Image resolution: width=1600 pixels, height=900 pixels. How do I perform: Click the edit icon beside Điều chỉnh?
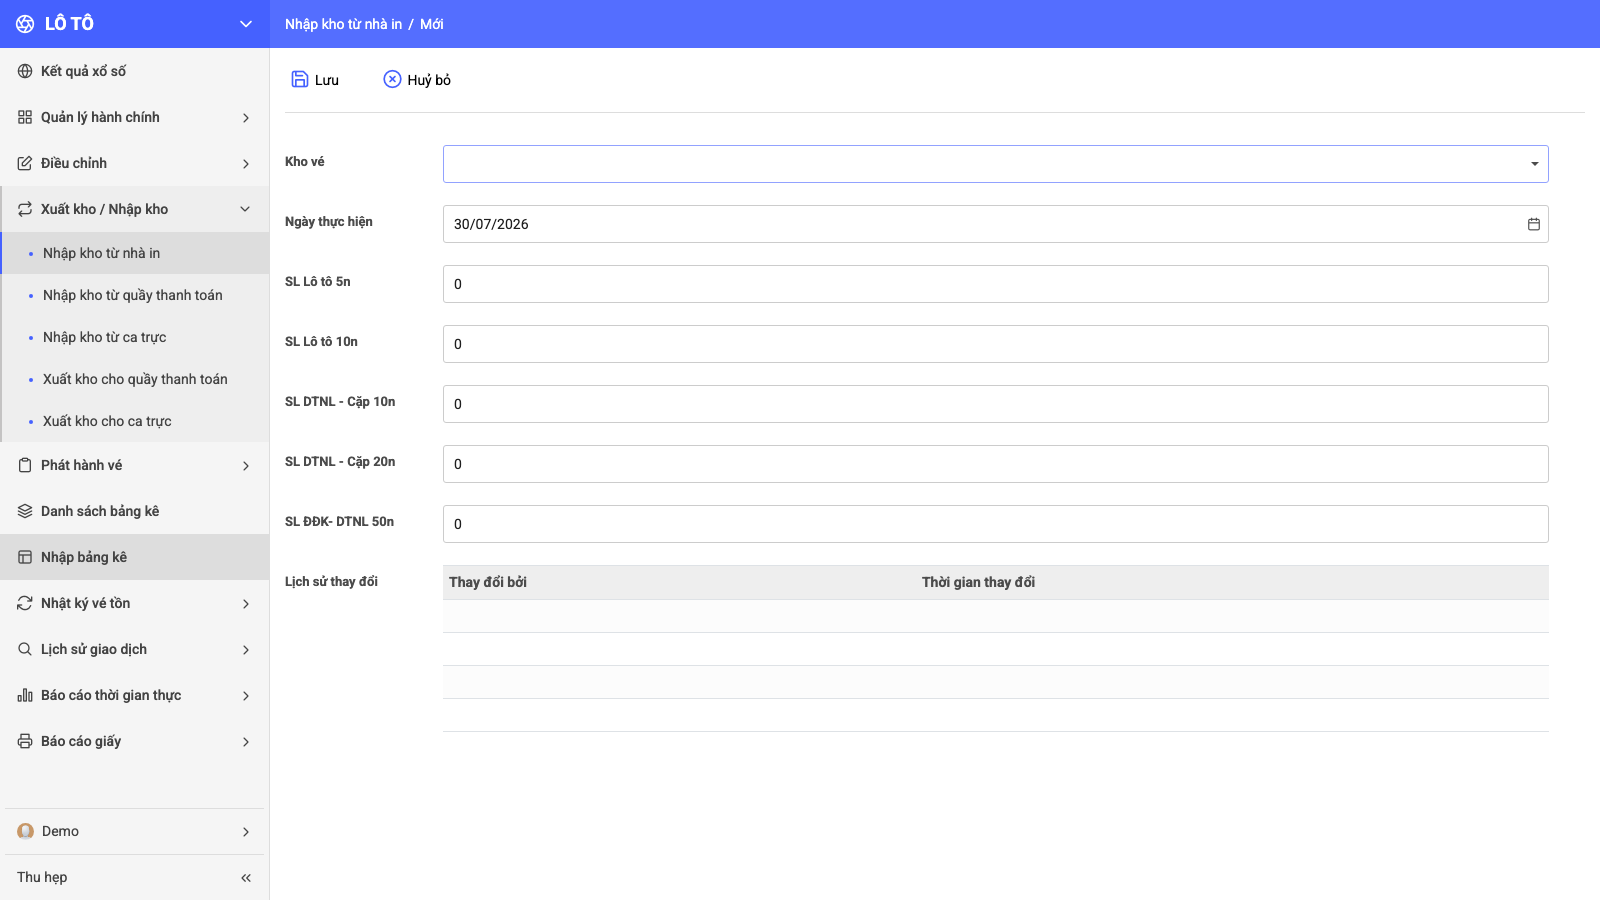point(25,163)
